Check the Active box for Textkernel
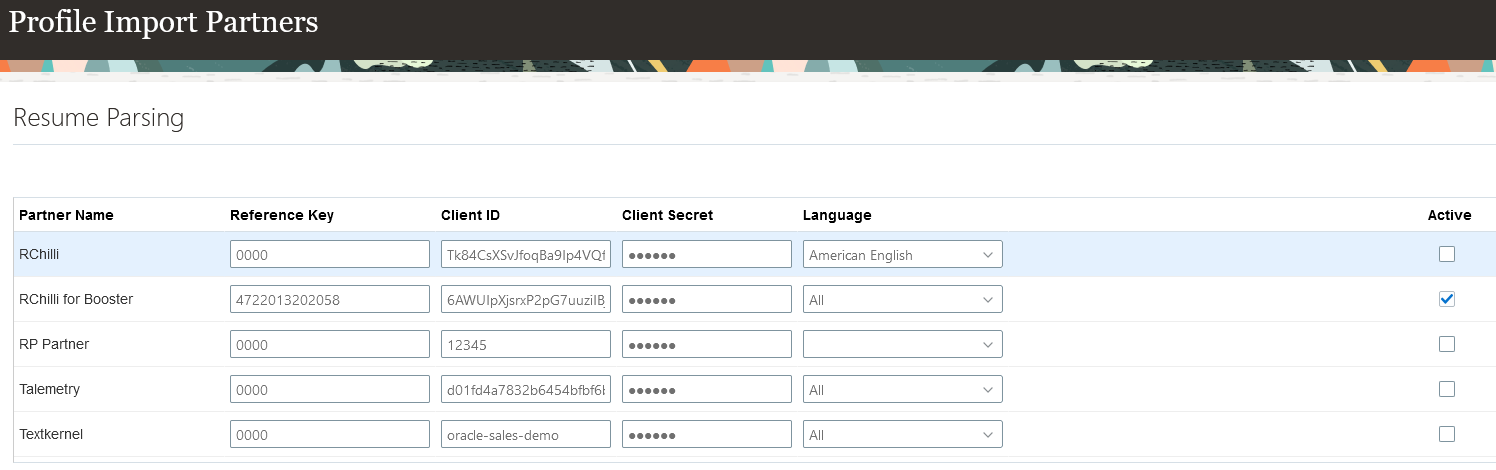1496x470 pixels. click(1446, 434)
